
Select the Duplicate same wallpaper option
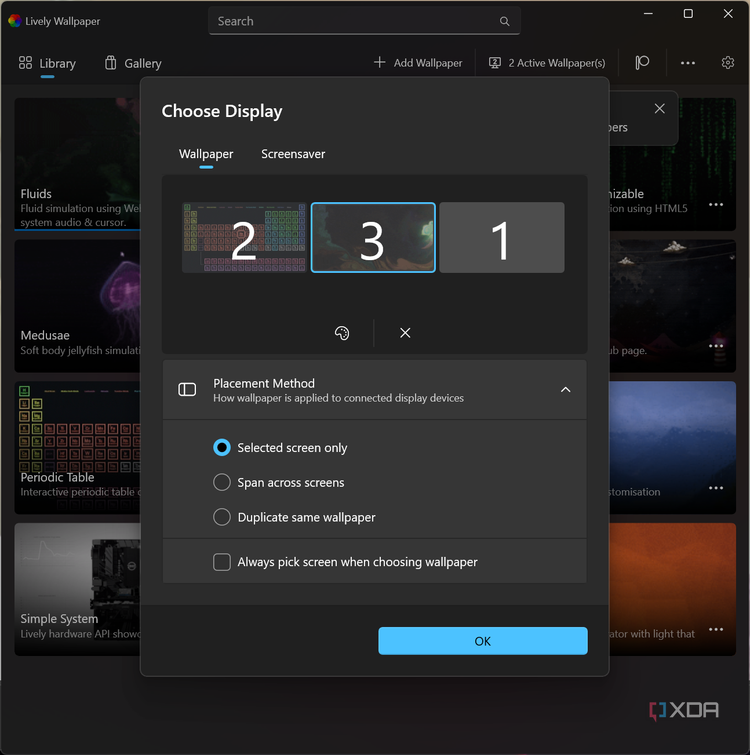[x=294, y=517]
